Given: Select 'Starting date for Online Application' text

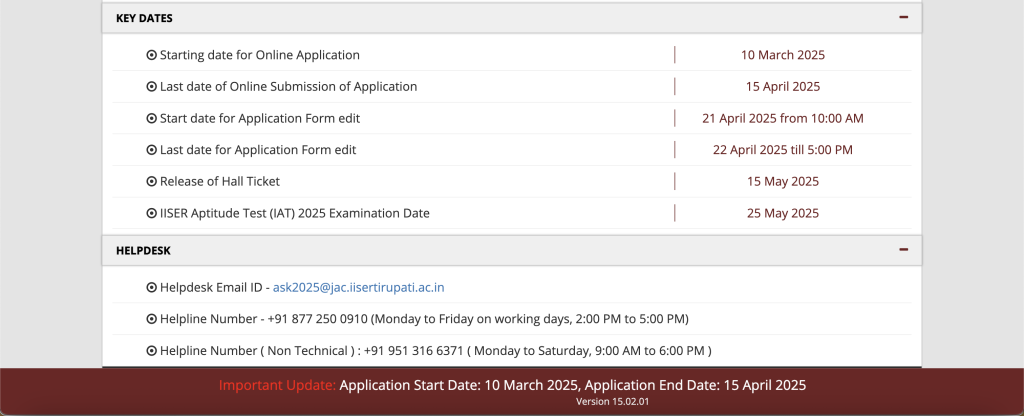Looking at the screenshot, I should click(x=260, y=55).
